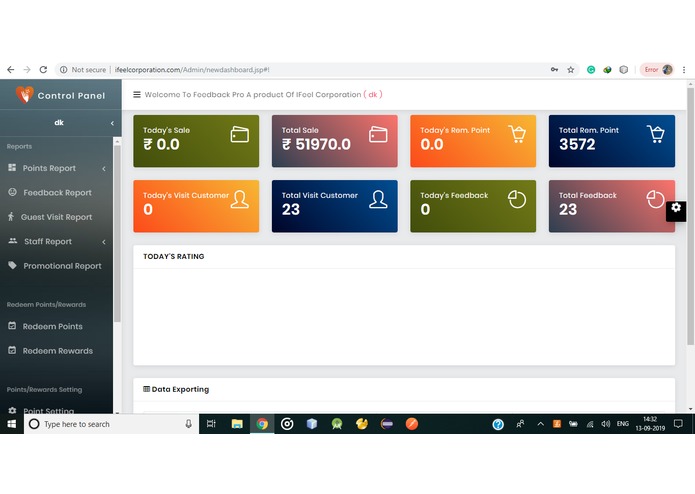
Task: Click the browser forward arrow
Action: pyautogui.click(x=27, y=70)
